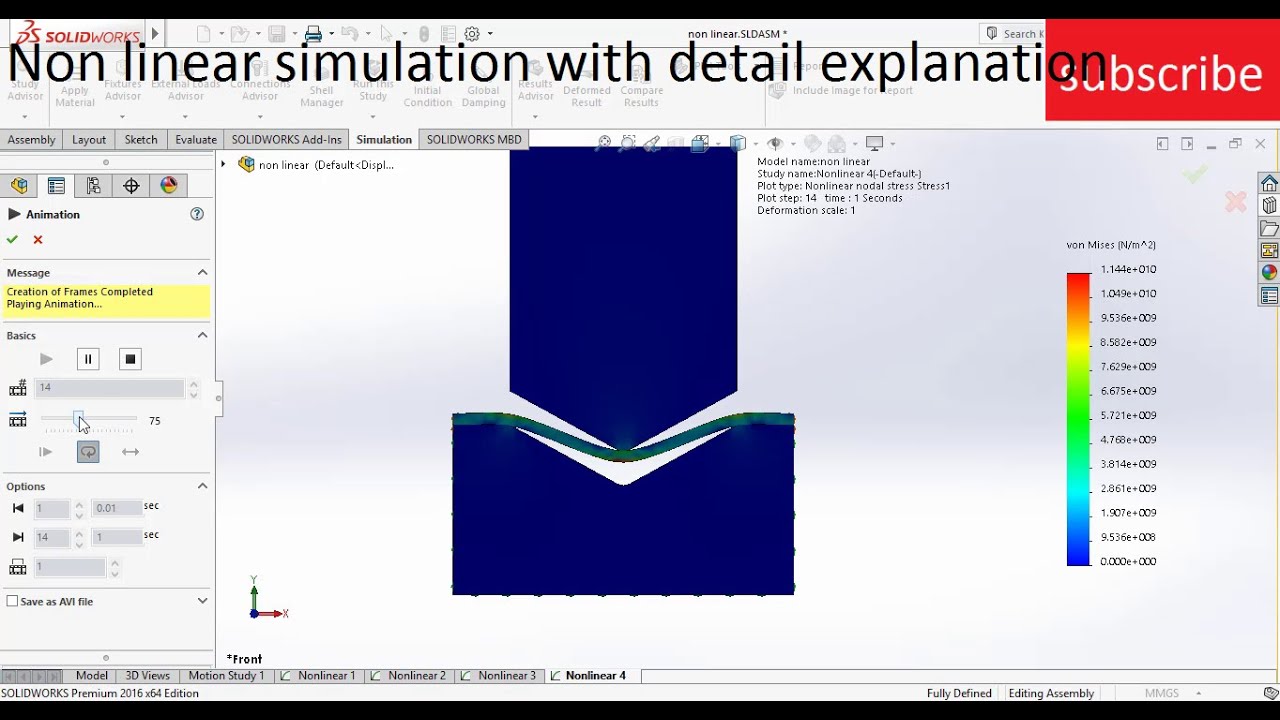Pause the animation playback
Image resolution: width=1280 pixels, height=720 pixels.
[88, 359]
